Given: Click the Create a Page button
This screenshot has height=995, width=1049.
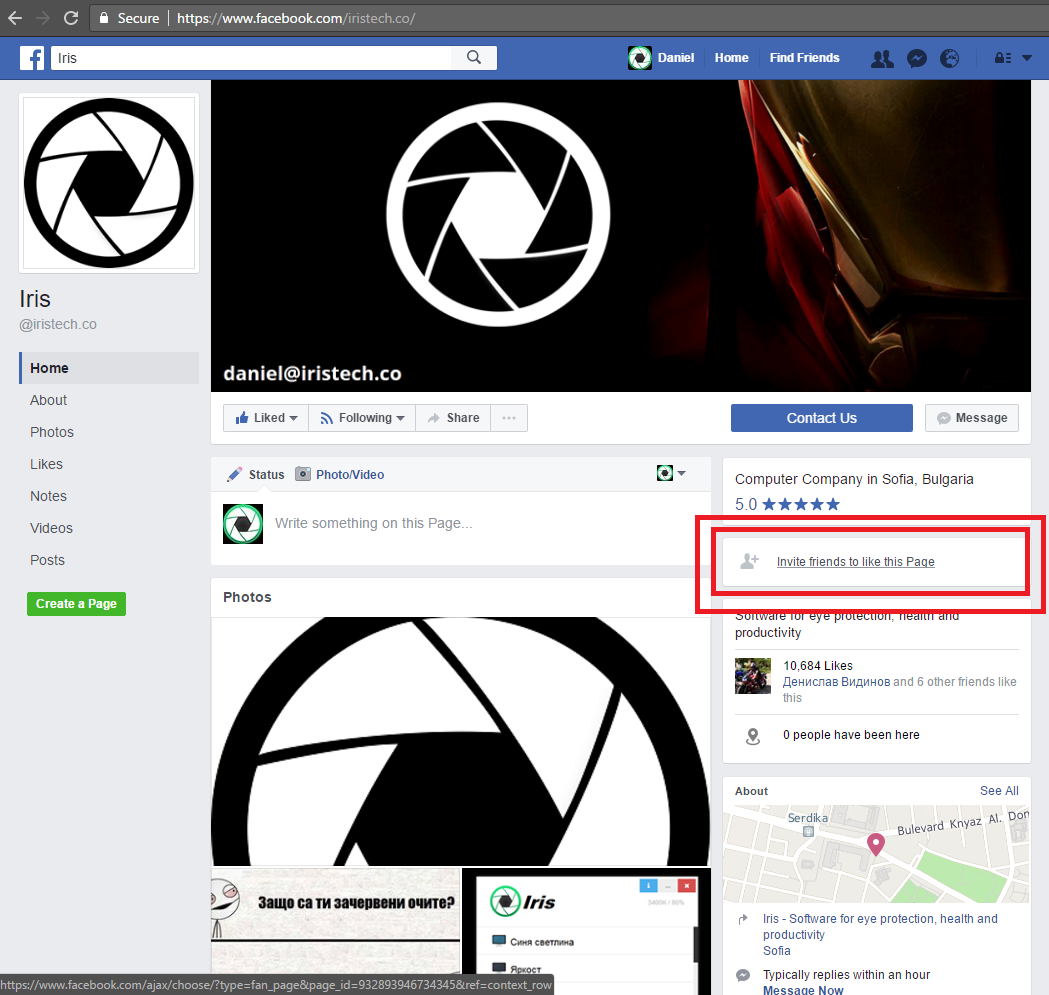Looking at the screenshot, I should pos(76,604).
